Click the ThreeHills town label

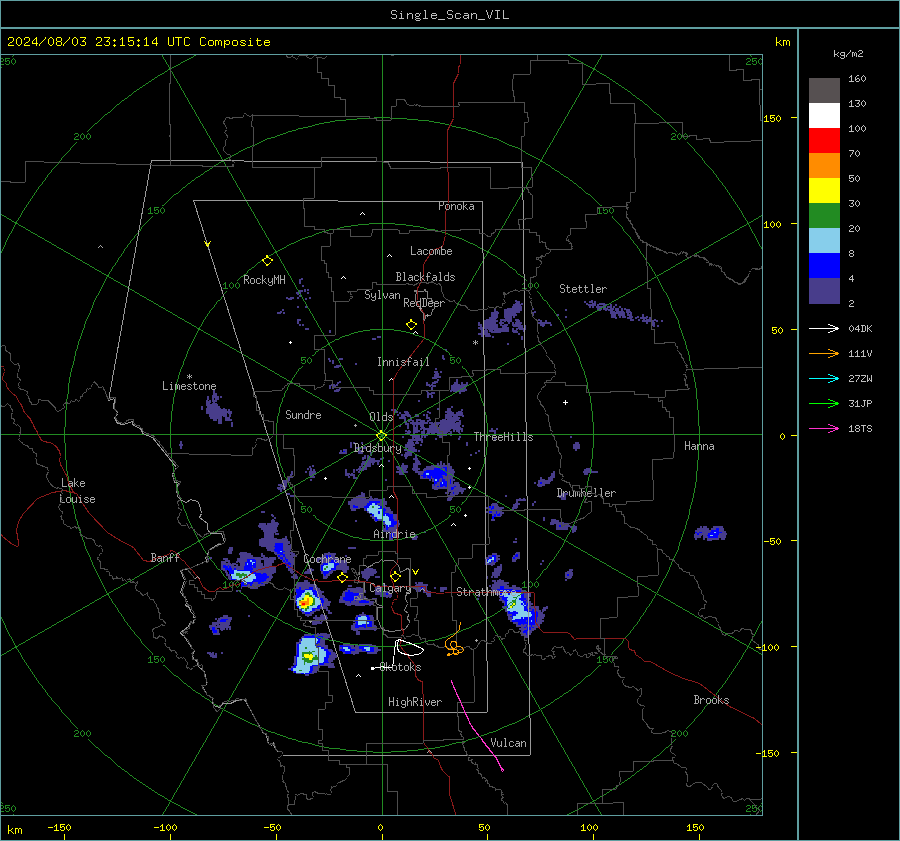[503, 437]
